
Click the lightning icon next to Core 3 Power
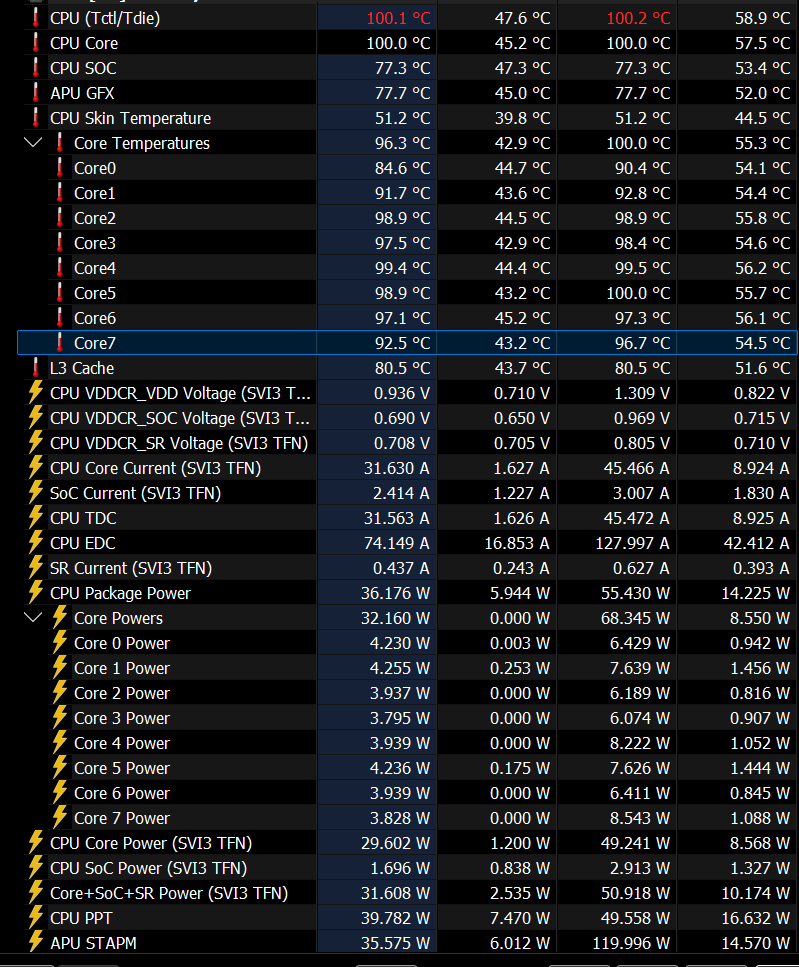pyautogui.click(x=60, y=718)
